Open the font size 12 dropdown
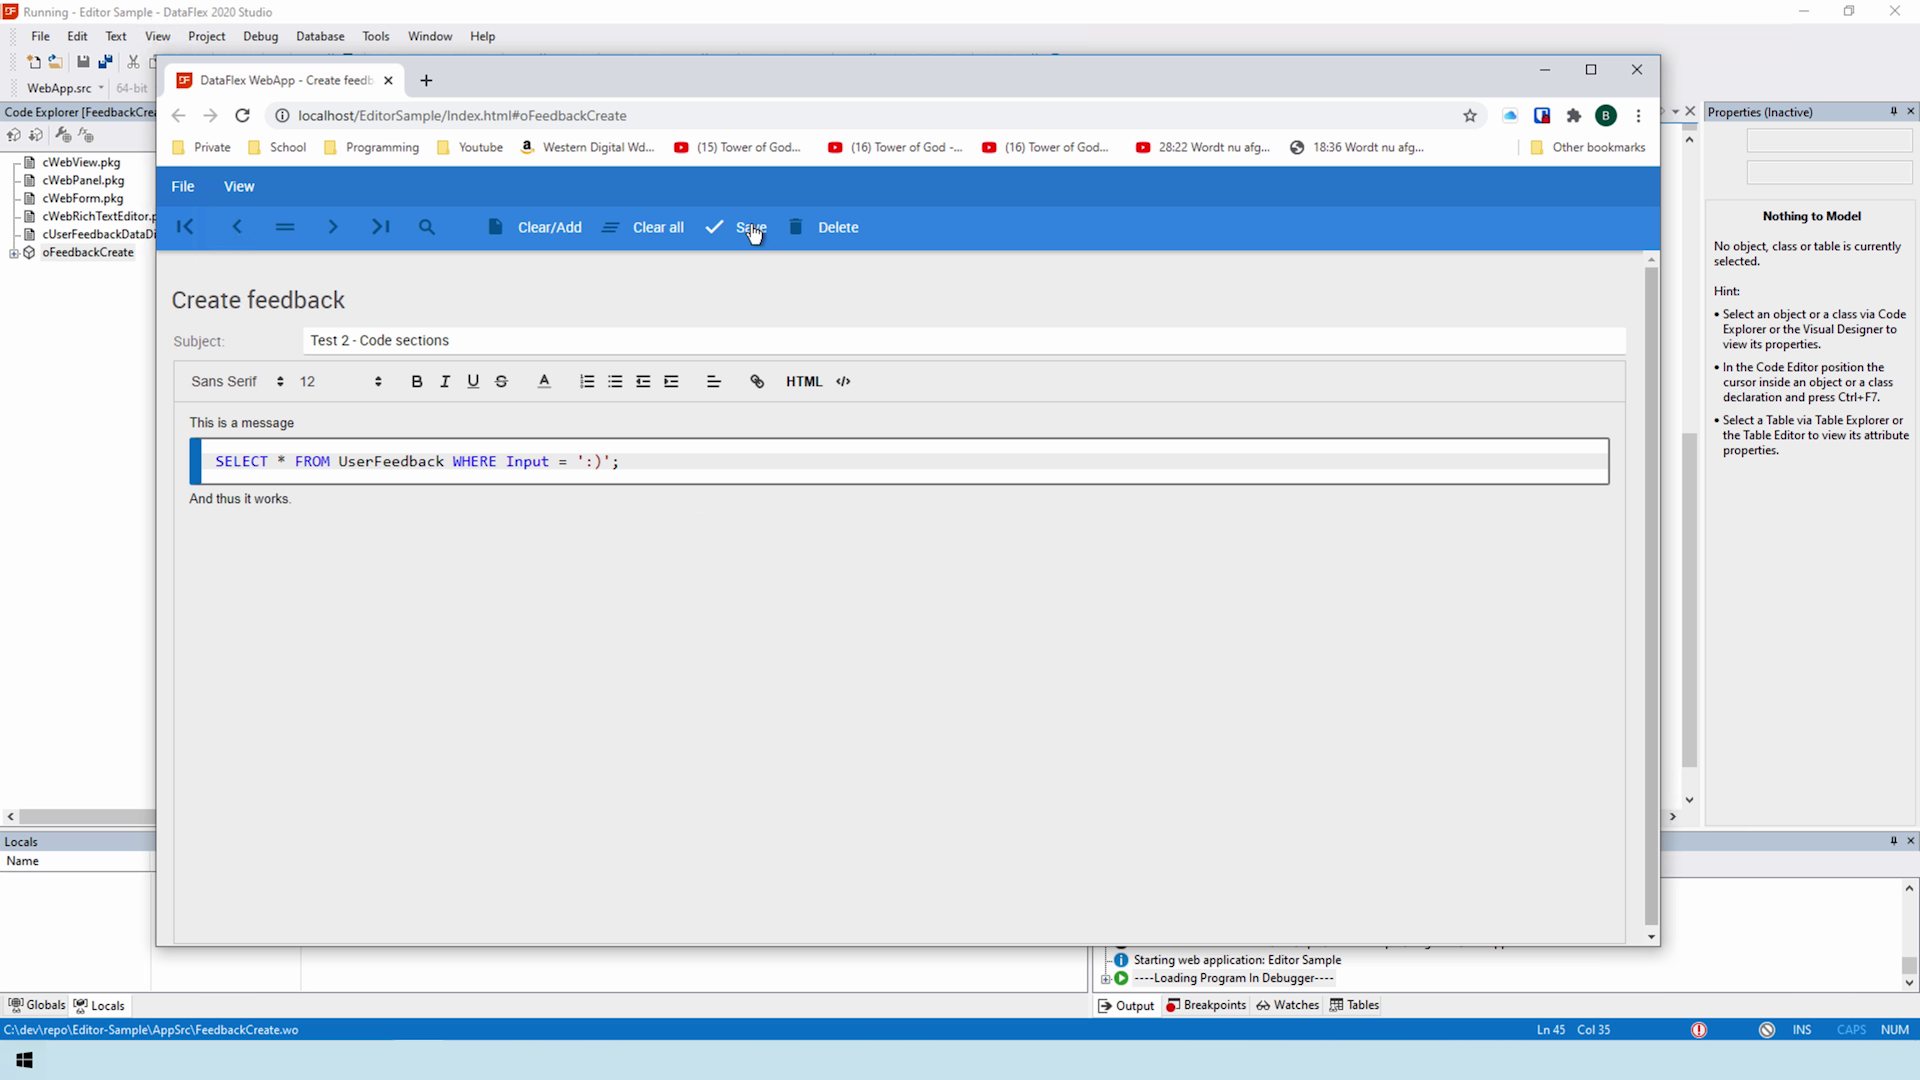1920x1080 pixels. coord(340,381)
